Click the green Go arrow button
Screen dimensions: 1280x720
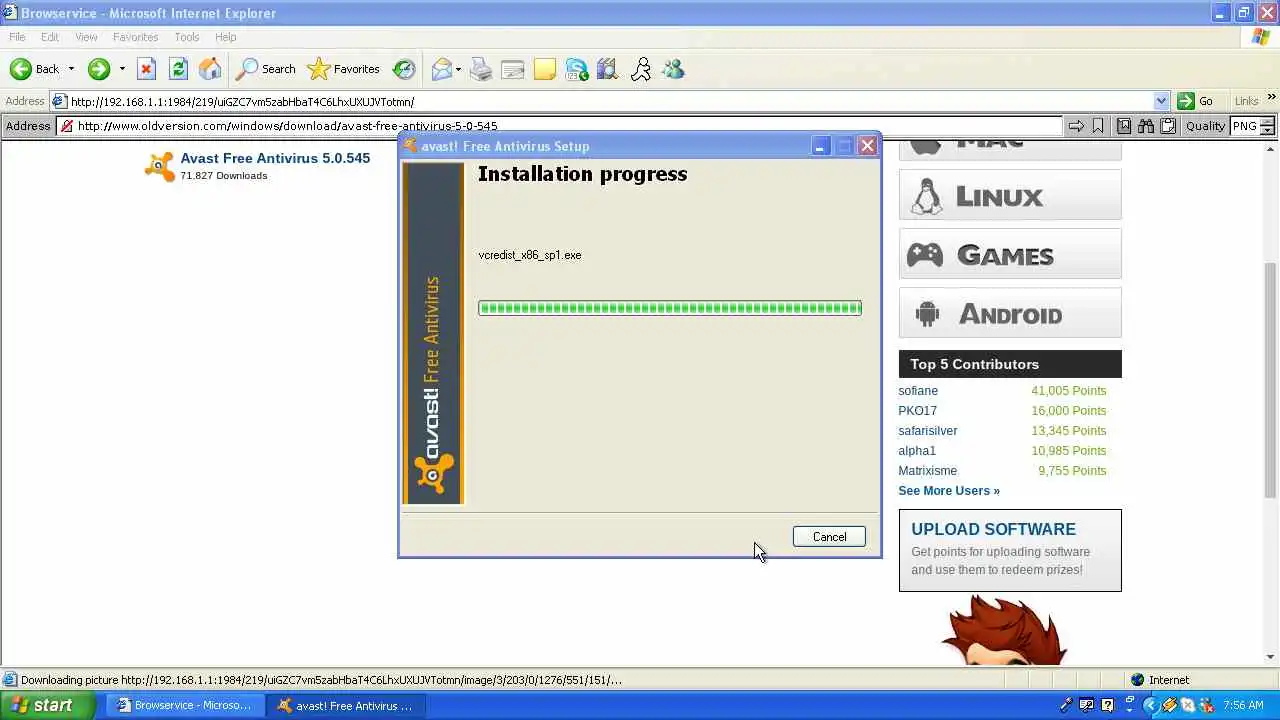pos(1195,101)
